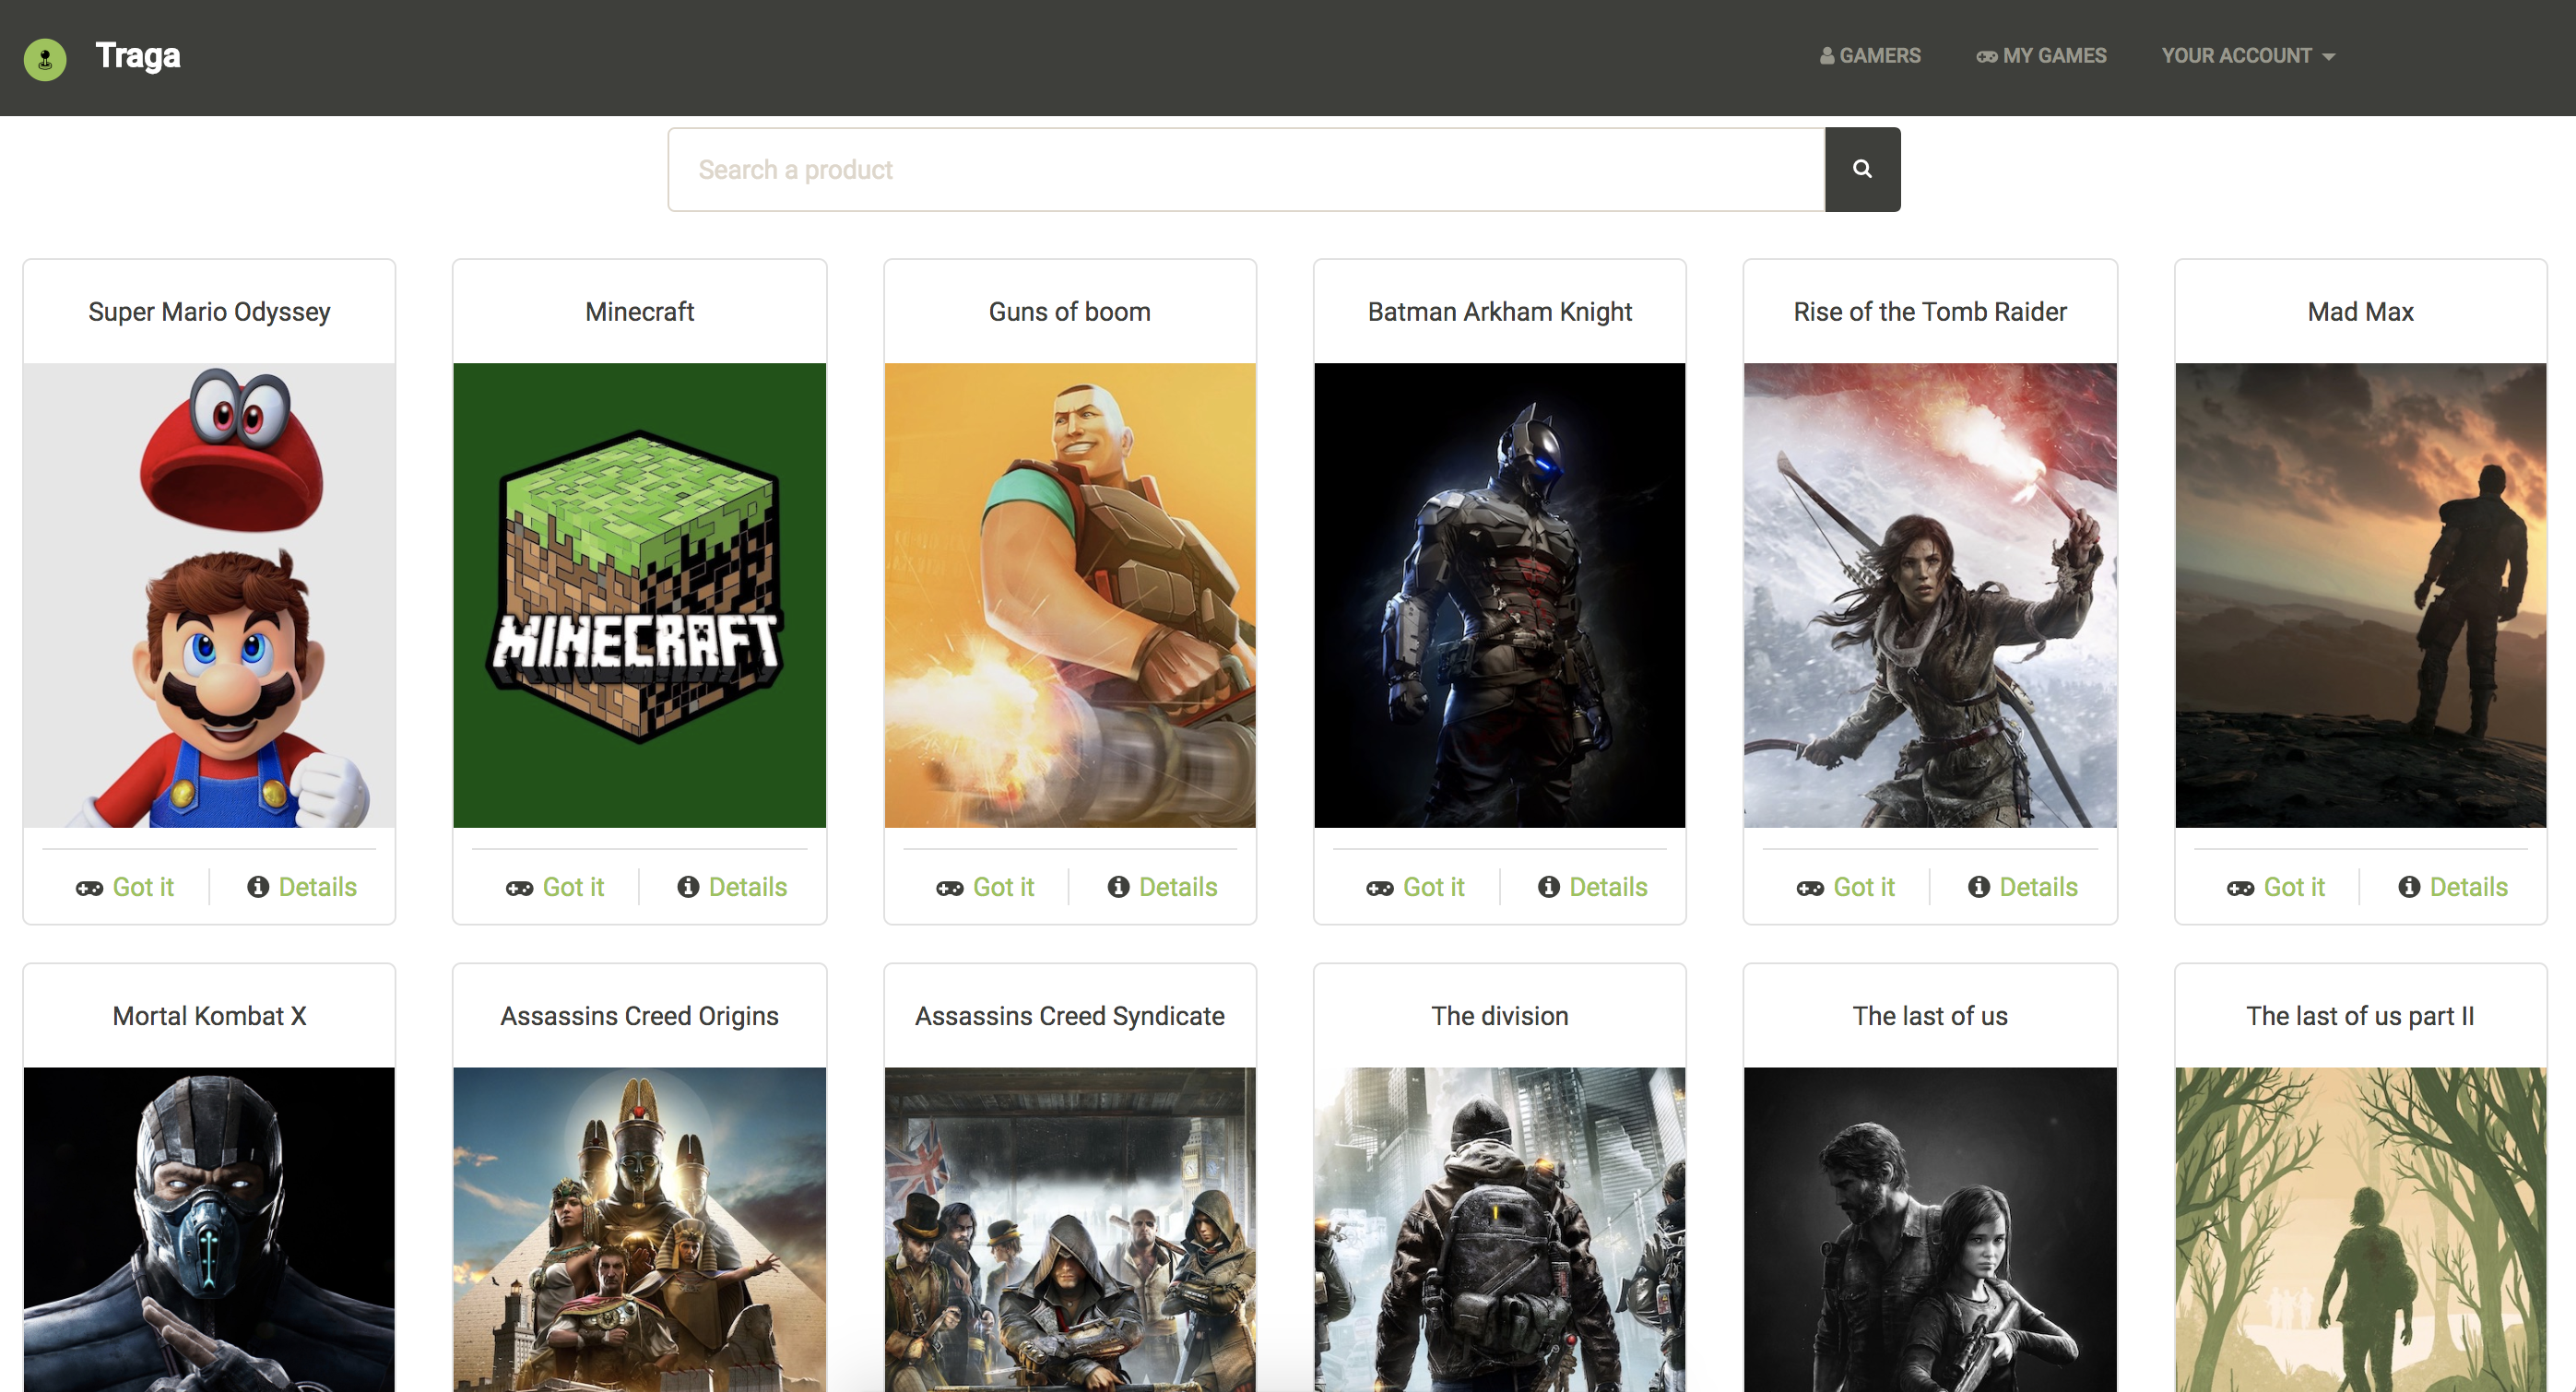Click info icon on Mad Max card
This screenshot has height=1392, width=2576.
point(2409,887)
